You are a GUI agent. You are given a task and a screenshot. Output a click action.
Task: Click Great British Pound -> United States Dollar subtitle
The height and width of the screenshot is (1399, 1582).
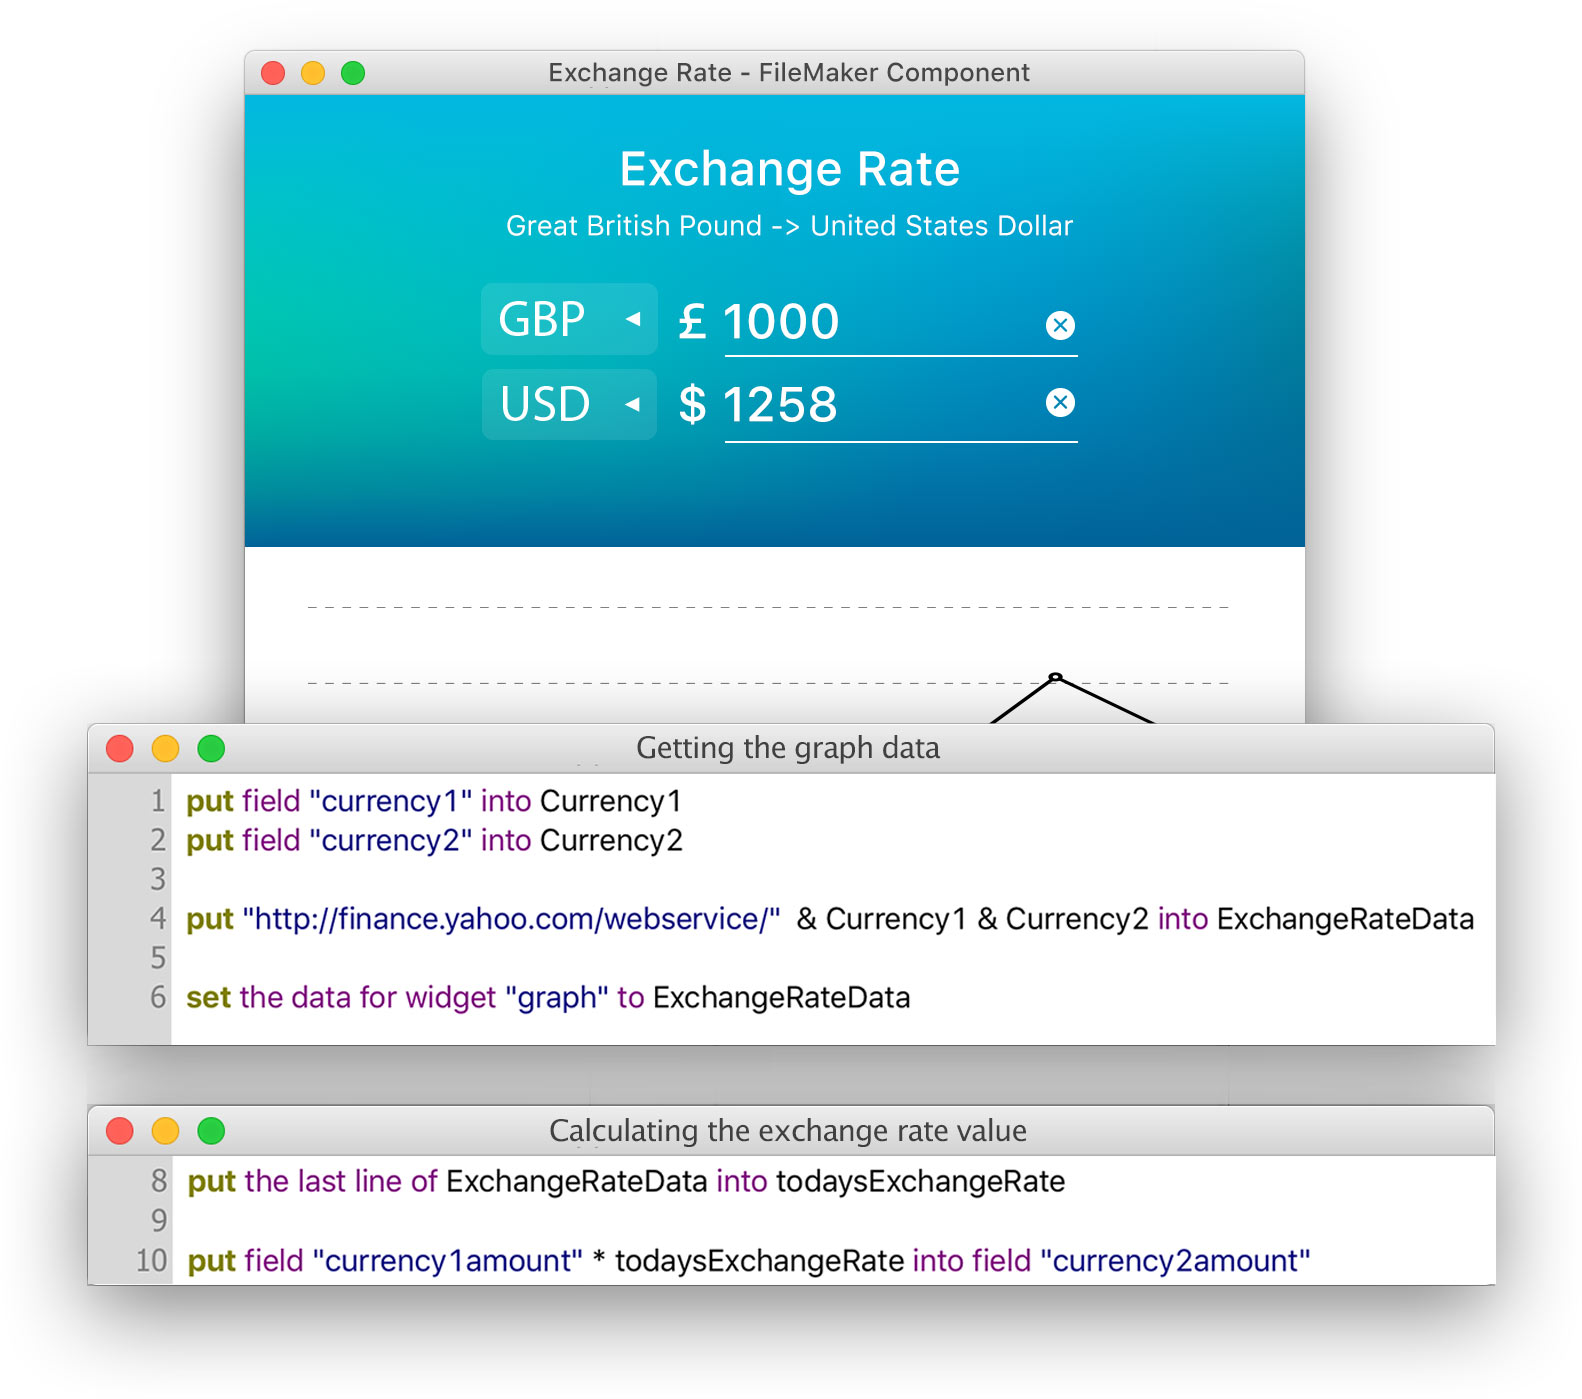789,226
